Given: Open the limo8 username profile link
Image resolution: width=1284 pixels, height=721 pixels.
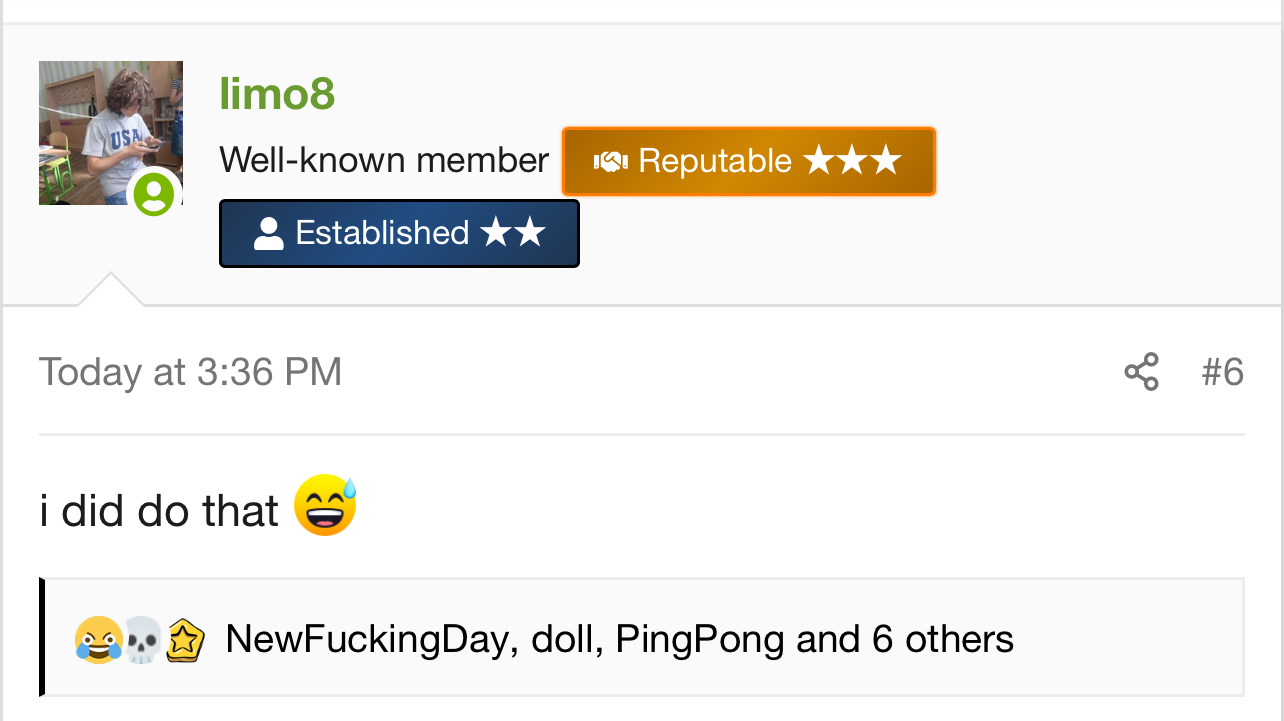Looking at the screenshot, I should click(x=277, y=95).
